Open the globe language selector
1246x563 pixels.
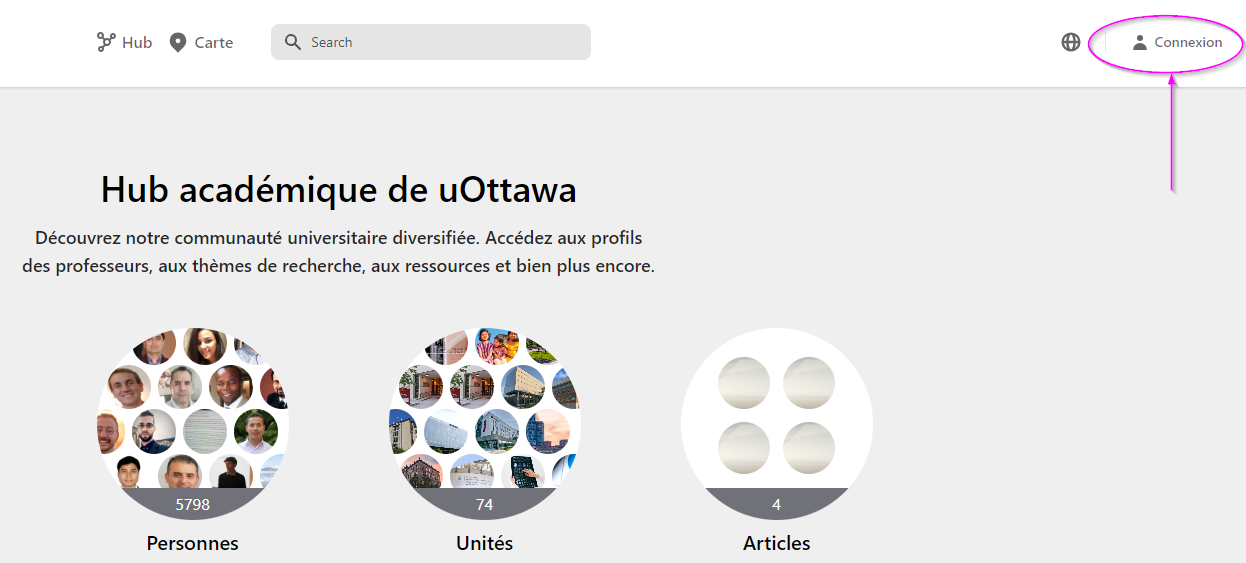pos(1071,42)
